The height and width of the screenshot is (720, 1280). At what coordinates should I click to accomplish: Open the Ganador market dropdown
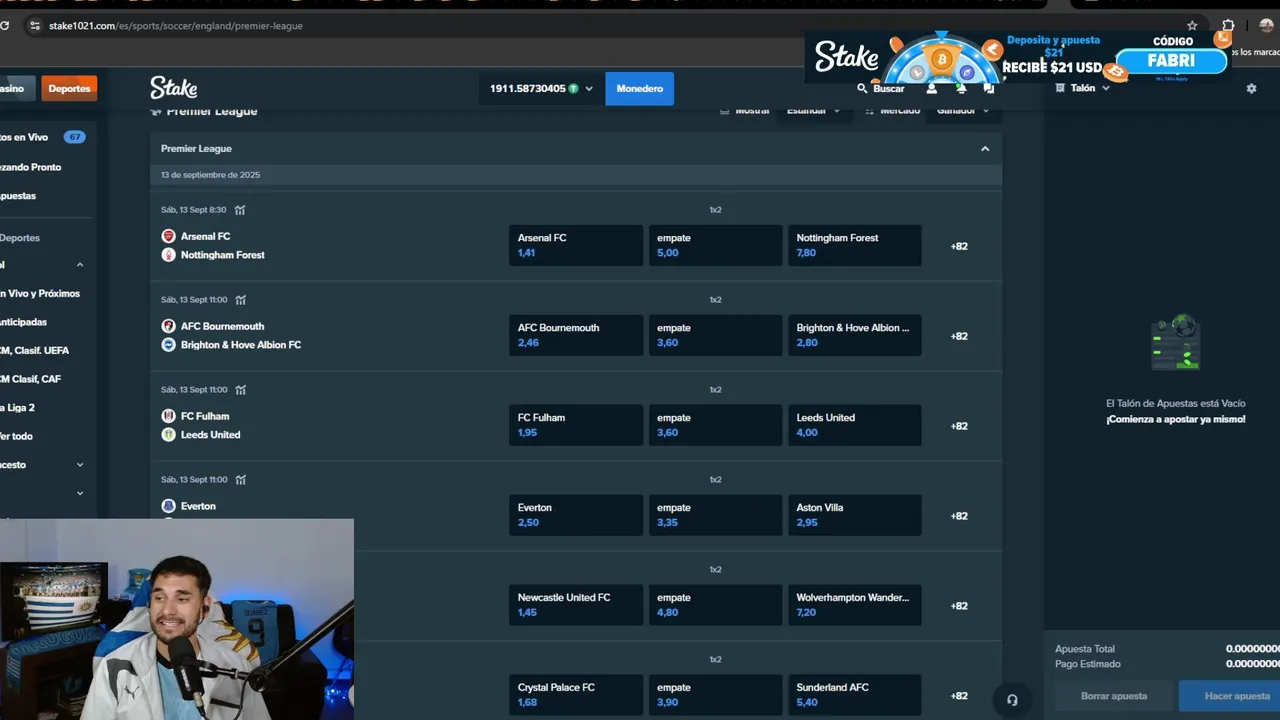point(961,111)
